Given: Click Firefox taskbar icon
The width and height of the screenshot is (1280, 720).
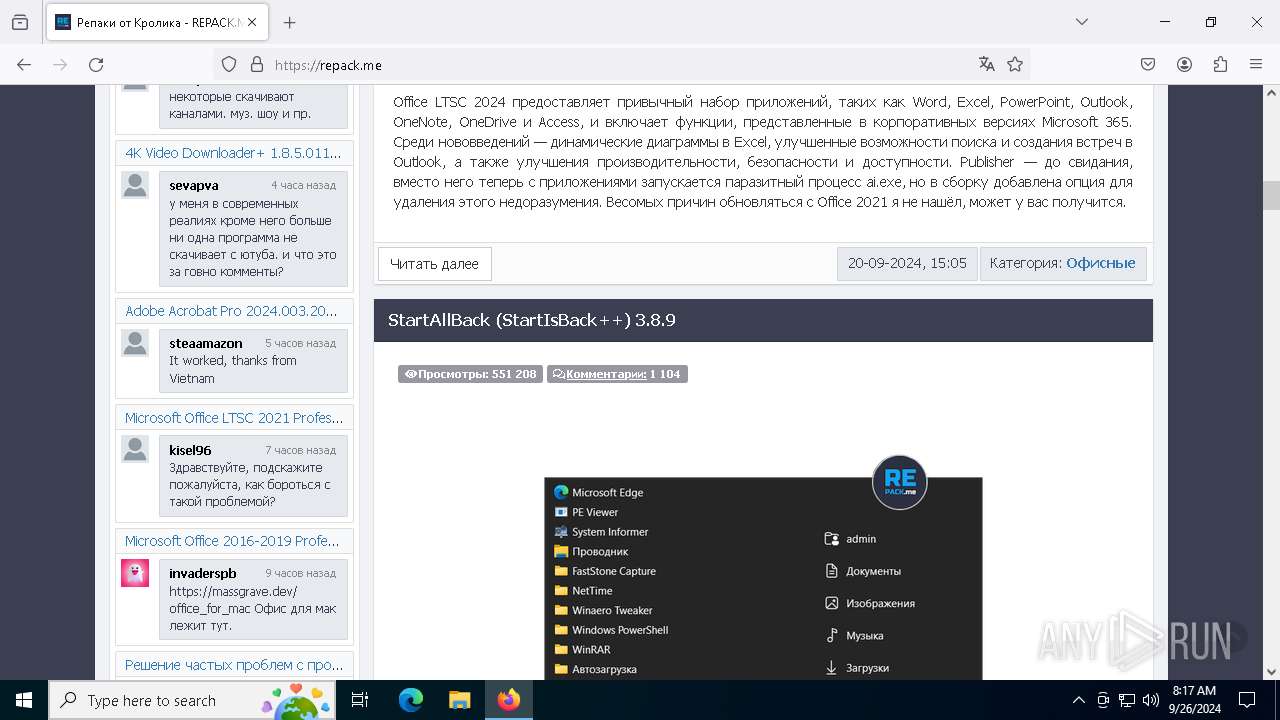Looking at the screenshot, I should 509,700.
